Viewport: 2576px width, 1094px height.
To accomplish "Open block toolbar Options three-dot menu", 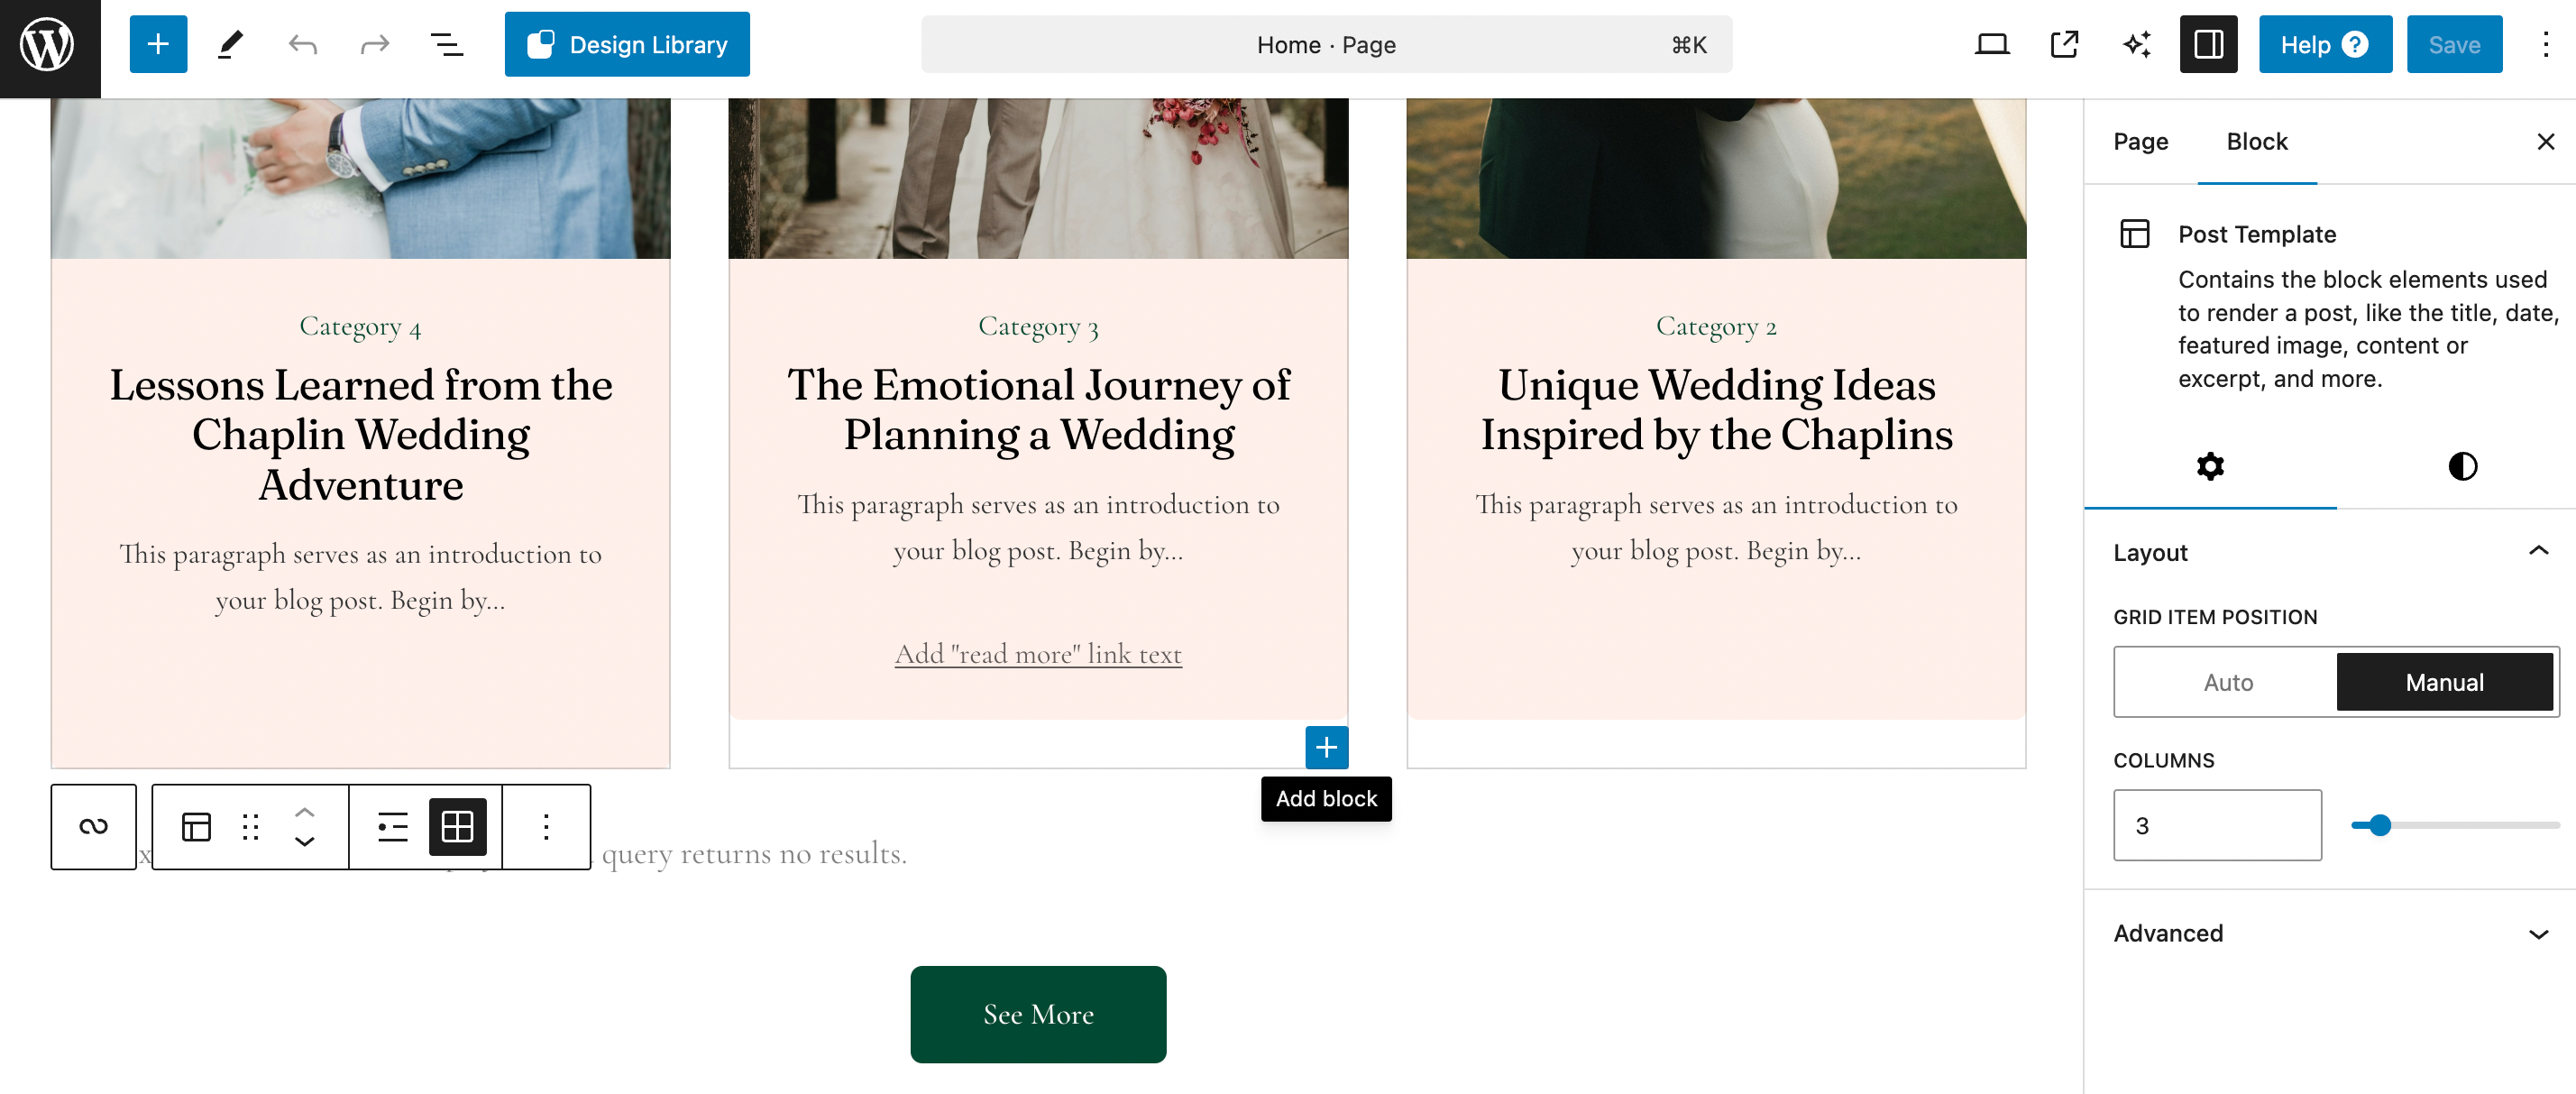I will (x=546, y=826).
